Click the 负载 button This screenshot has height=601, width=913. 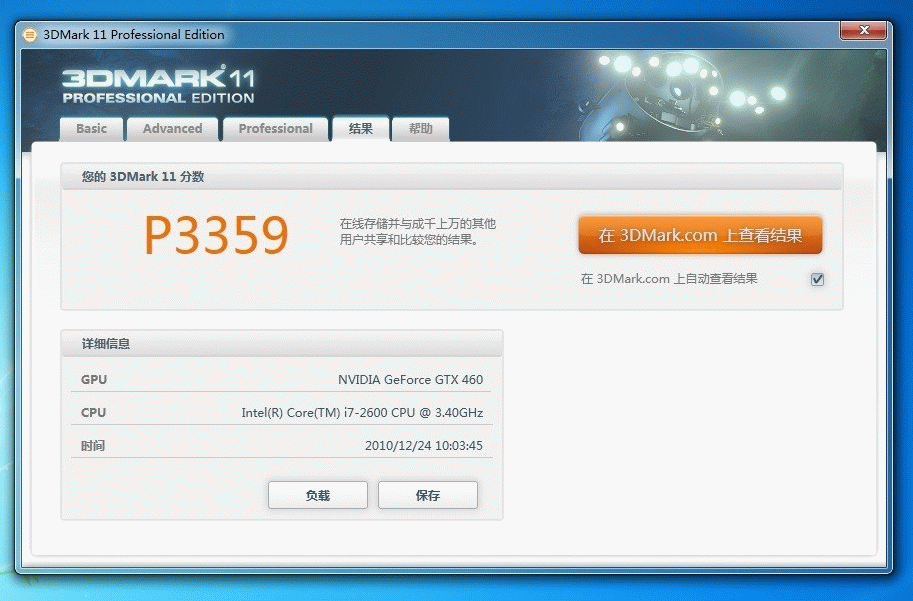tap(317, 495)
